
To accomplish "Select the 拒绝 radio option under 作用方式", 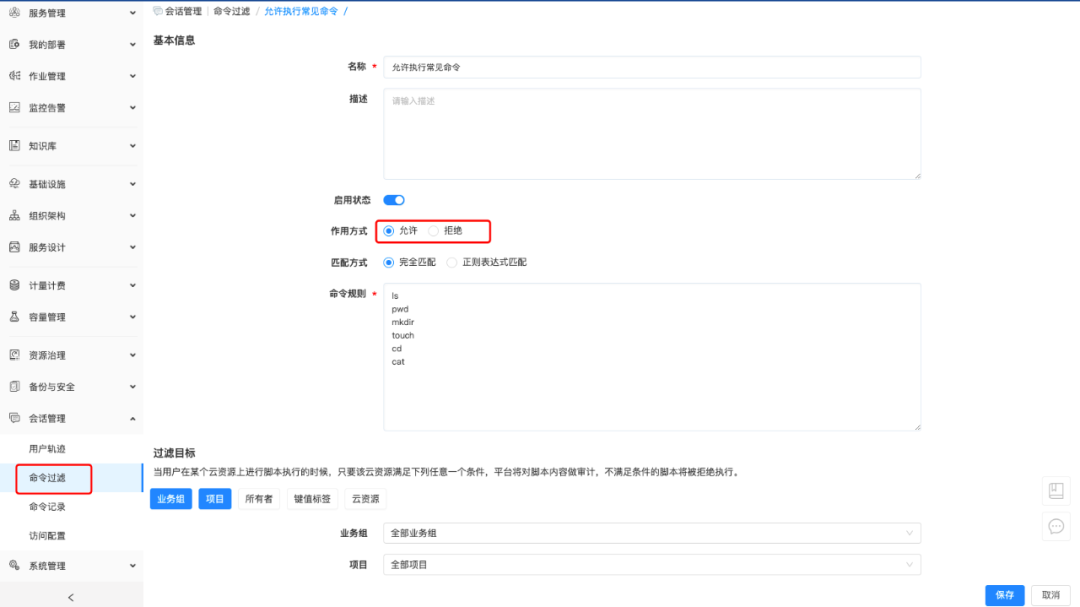I will point(431,231).
